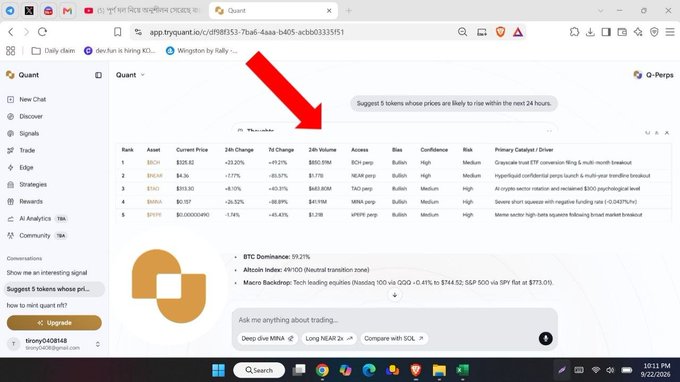This screenshot has width=680, height=382.
Task: Open Brave Leo AI icon
Action: [638, 32]
